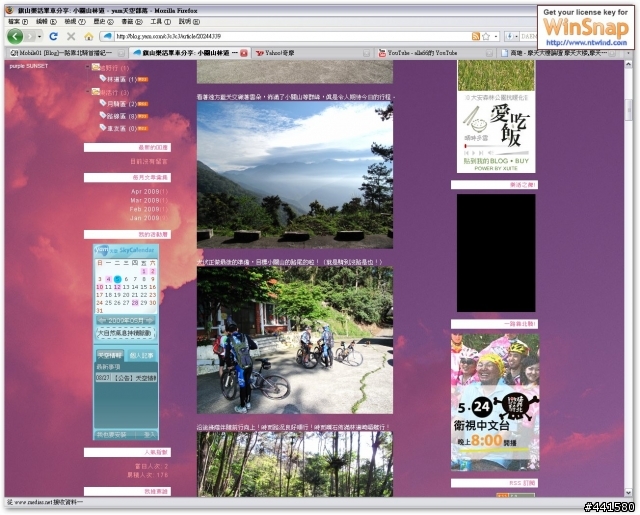
Task: Open the 檔案 (F) menu
Action: pyautogui.click(x=18, y=22)
